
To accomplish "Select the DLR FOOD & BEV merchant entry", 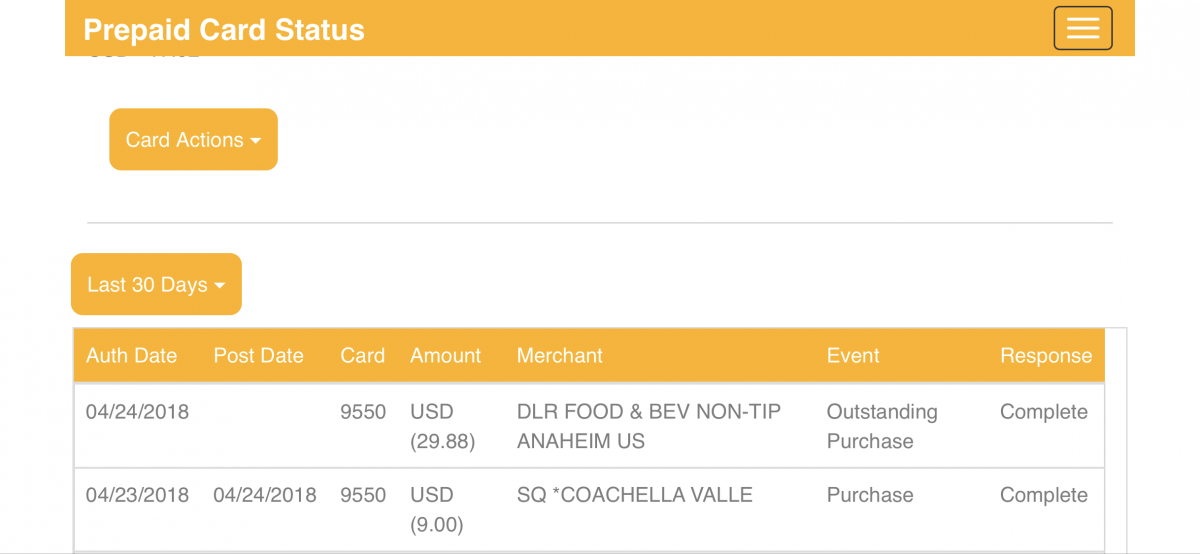I will pyautogui.click(x=648, y=426).
